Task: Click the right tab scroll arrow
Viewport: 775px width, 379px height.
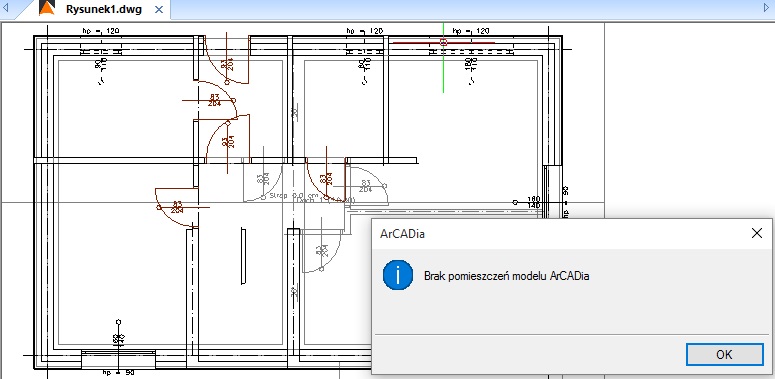Action: [x=767, y=7]
